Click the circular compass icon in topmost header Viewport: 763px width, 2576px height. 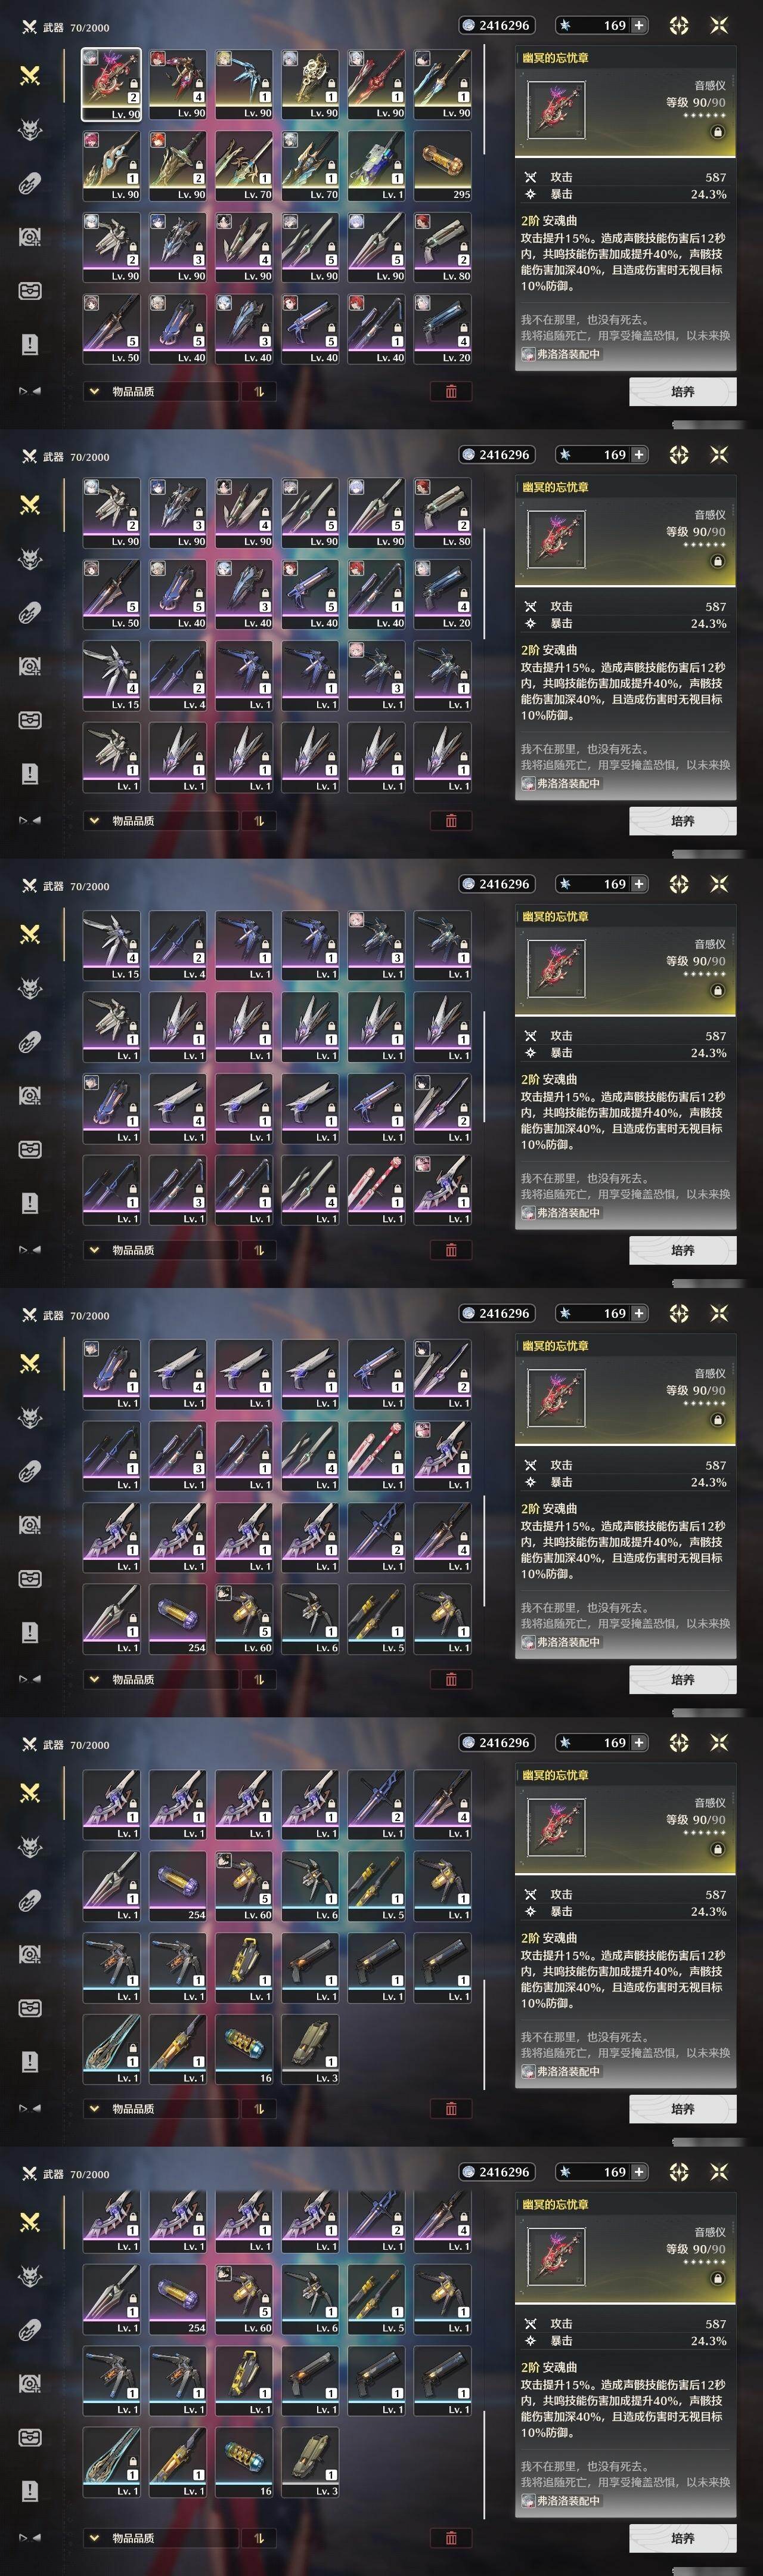point(679,25)
